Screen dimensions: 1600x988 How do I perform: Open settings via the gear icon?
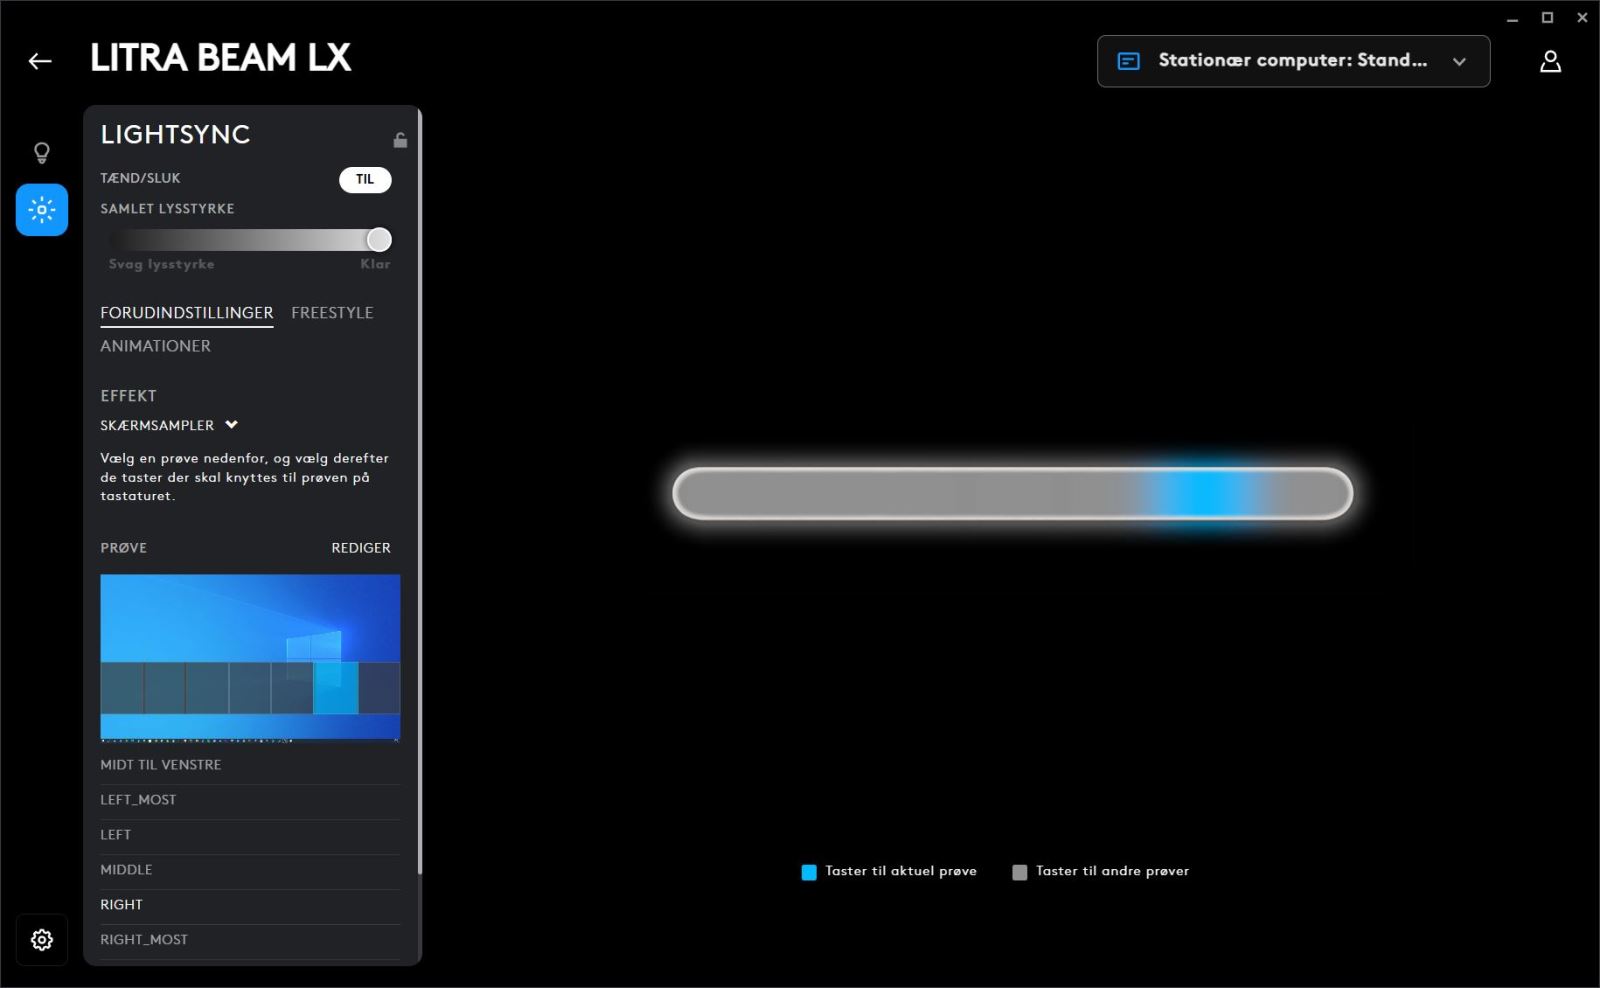pyautogui.click(x=42, y=940)
